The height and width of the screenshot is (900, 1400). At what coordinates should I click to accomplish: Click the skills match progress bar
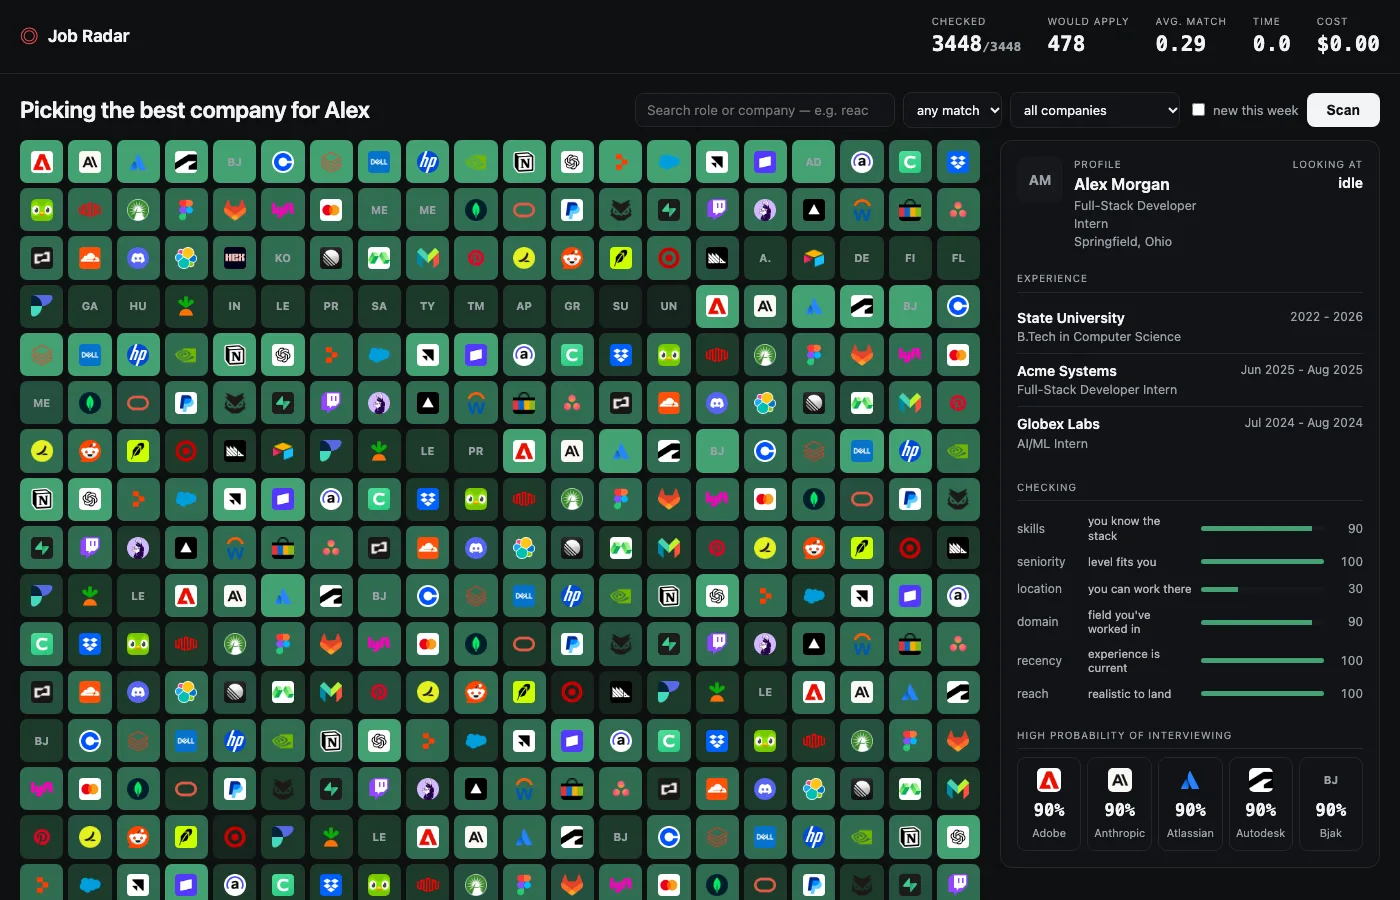pos(1262,528)
